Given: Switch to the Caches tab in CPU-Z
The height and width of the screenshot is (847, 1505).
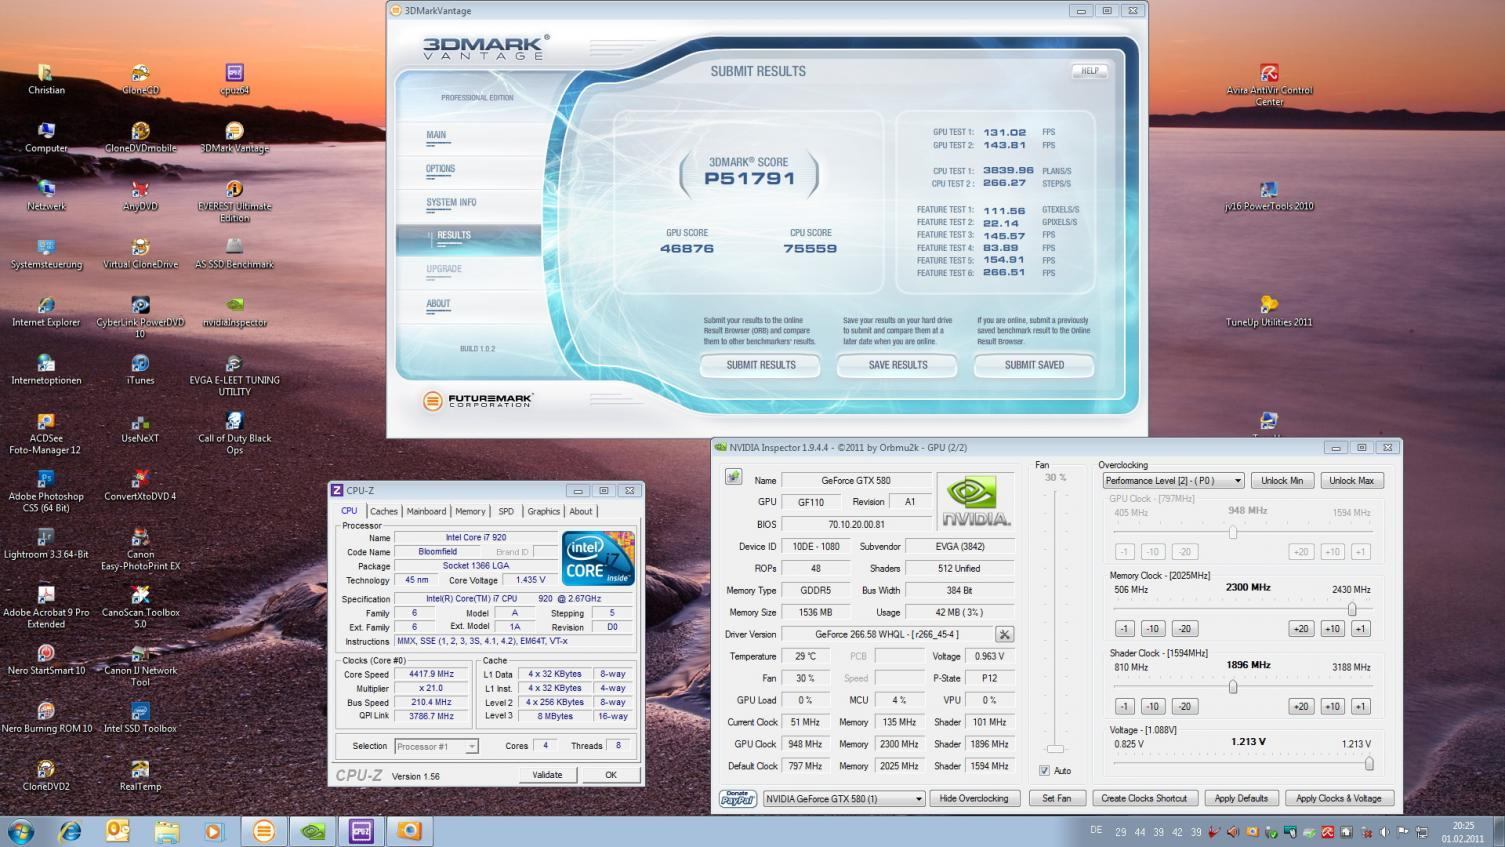Looking at the screenshot, I should point(384,511).
